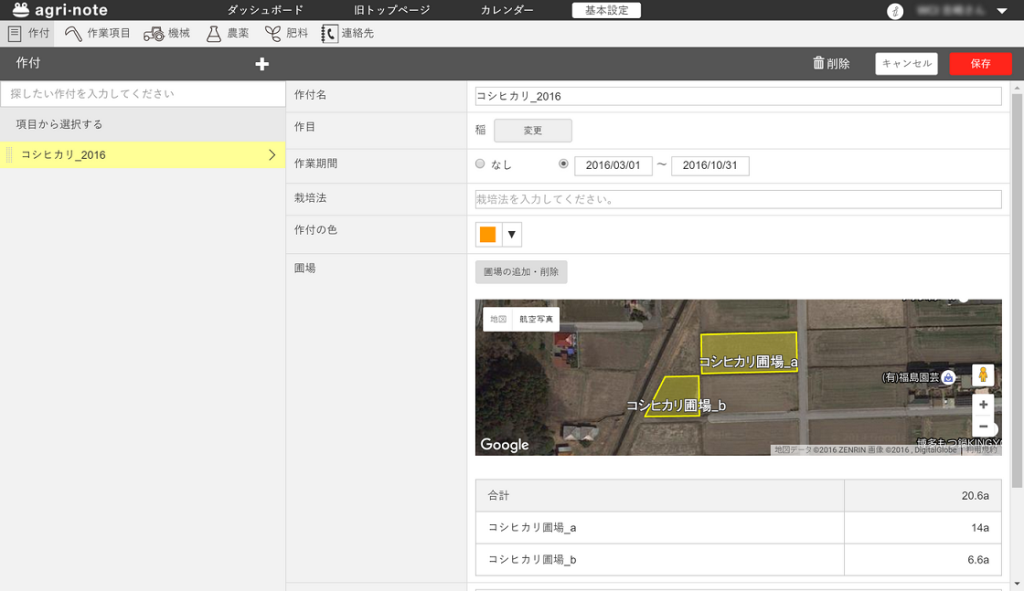Expand the コシヒカリ_2016 list item chevron
Viewport: 1024px width, 591px height.
(272, 155)
